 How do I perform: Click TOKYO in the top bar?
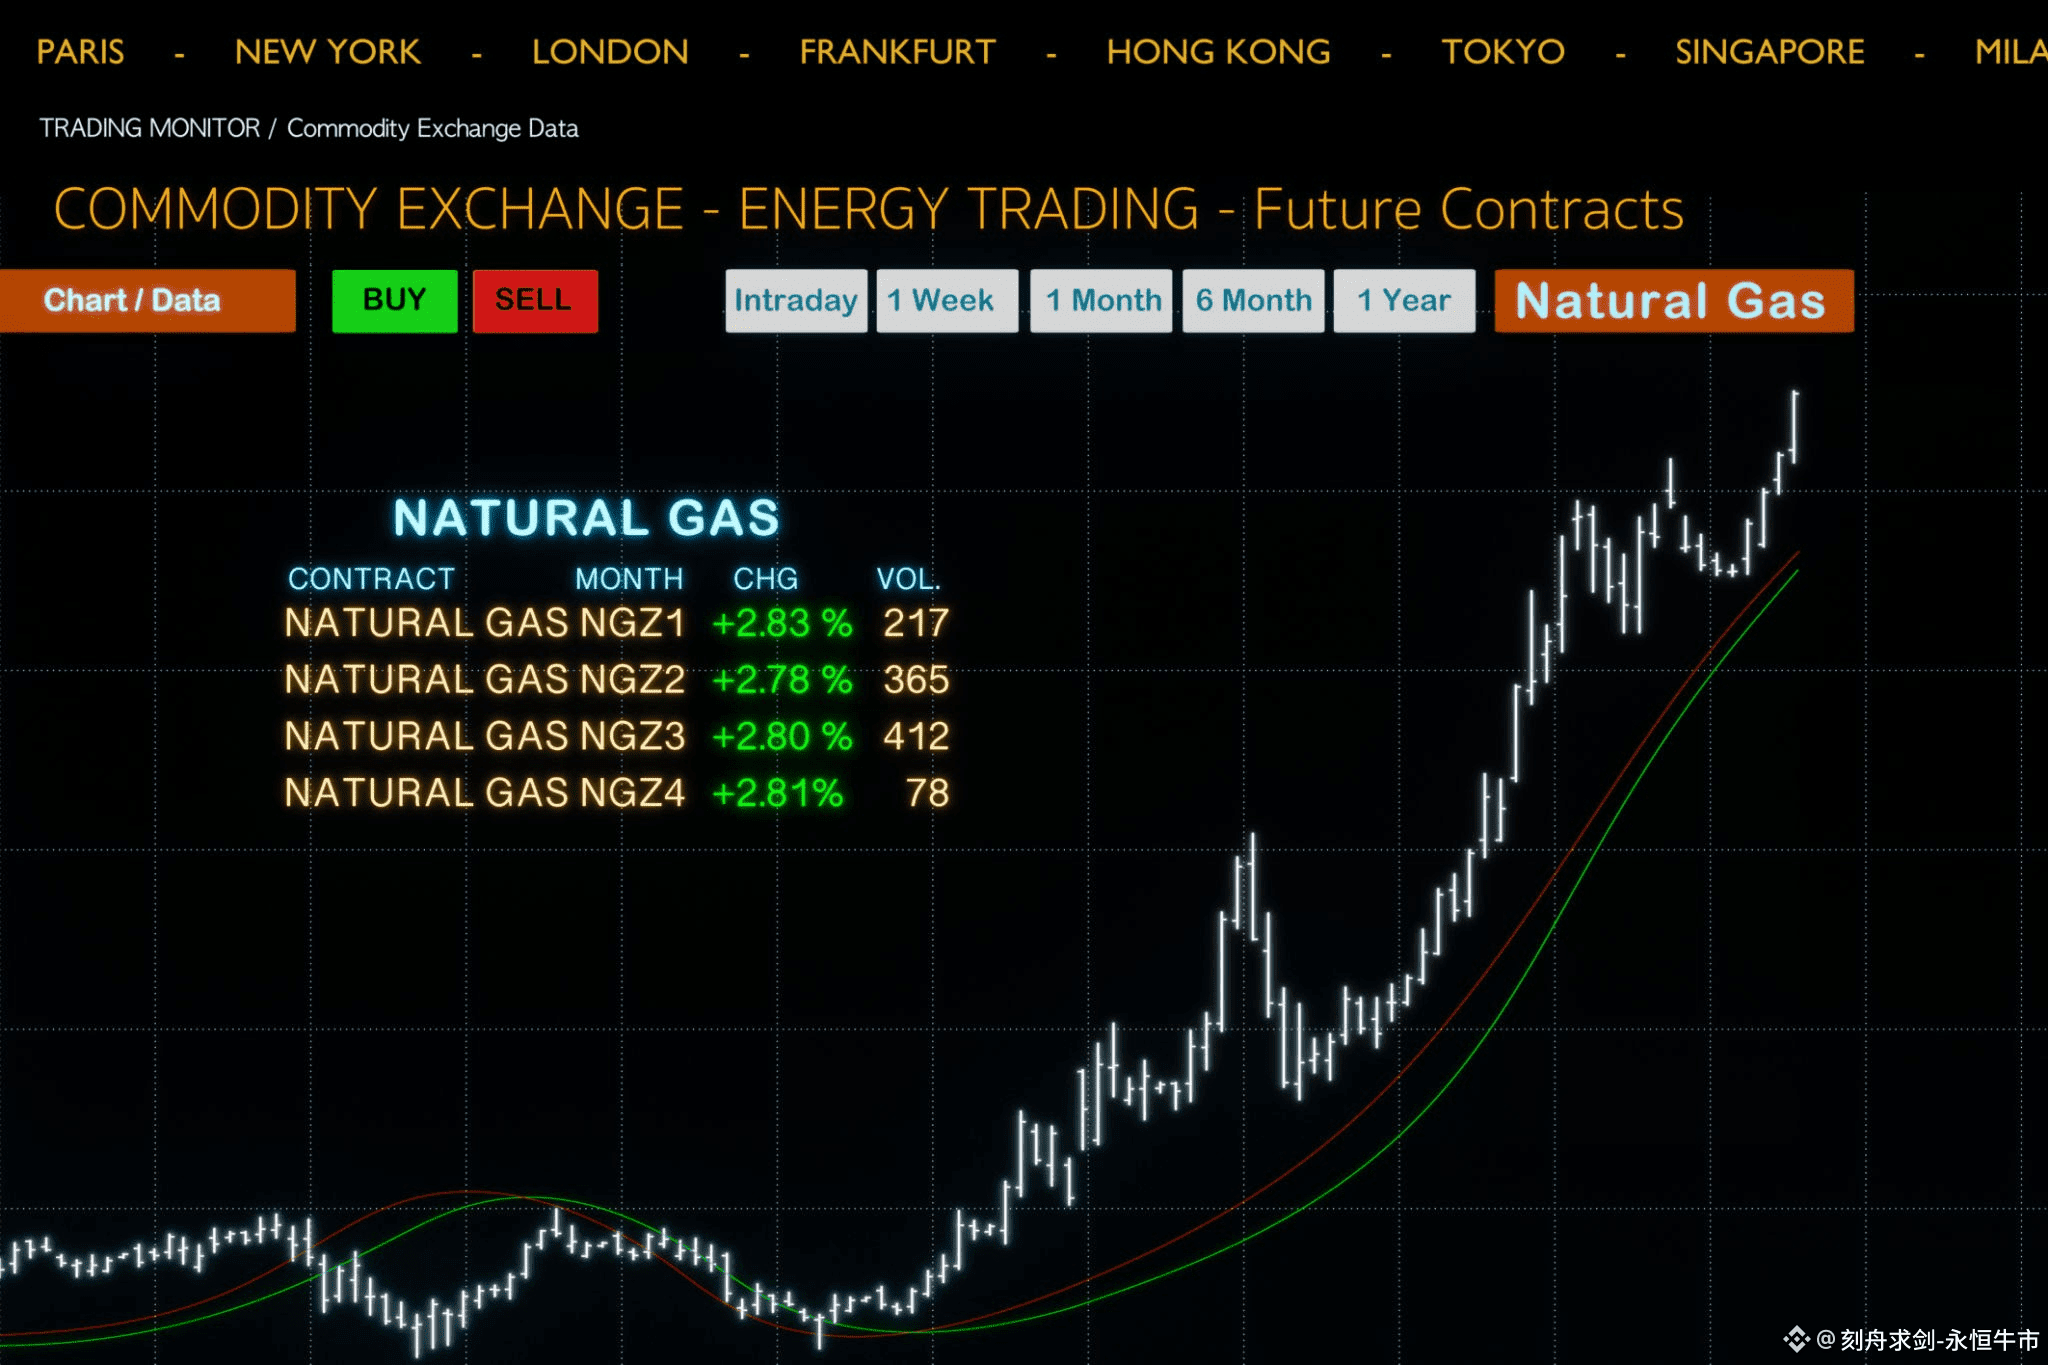point(1502,52)
